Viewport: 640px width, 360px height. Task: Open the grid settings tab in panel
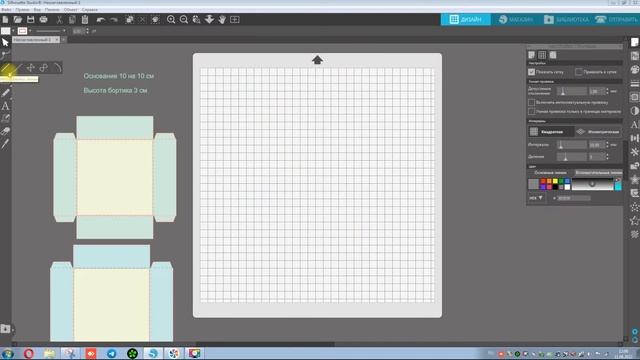coord(542,55)
